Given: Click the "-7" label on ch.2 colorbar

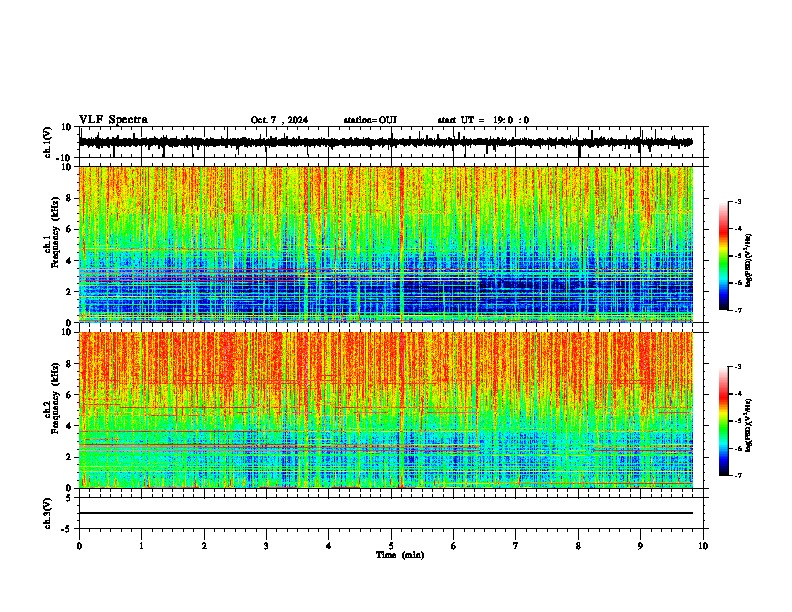Looking at the screenshot, I should point(737,476).
